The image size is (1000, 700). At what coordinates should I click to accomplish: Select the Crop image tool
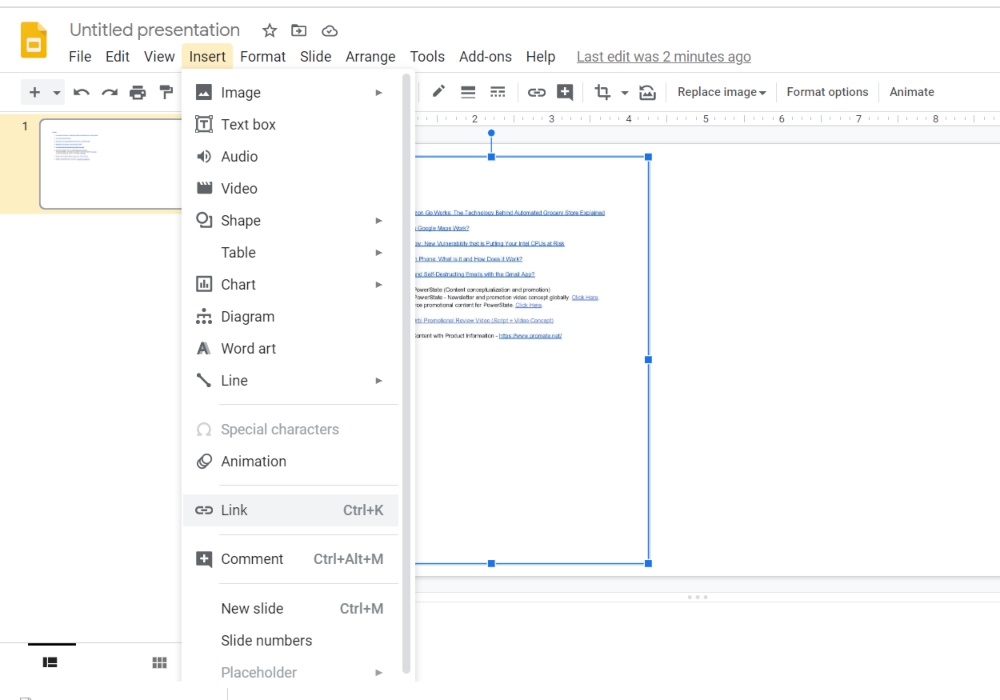coord(603,91)
